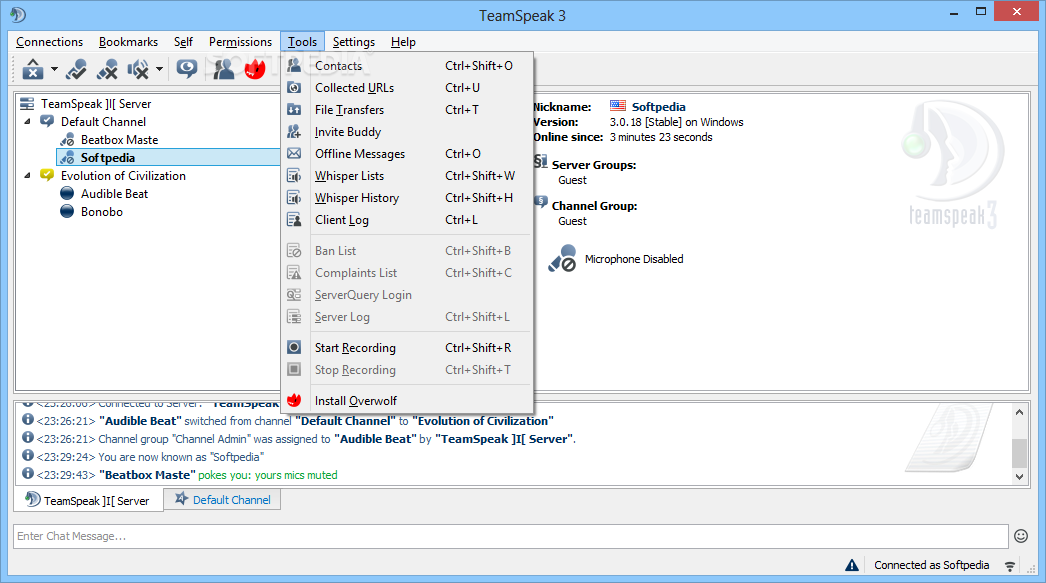Click the Enter Chat Message field

click(x=510, y=536)
